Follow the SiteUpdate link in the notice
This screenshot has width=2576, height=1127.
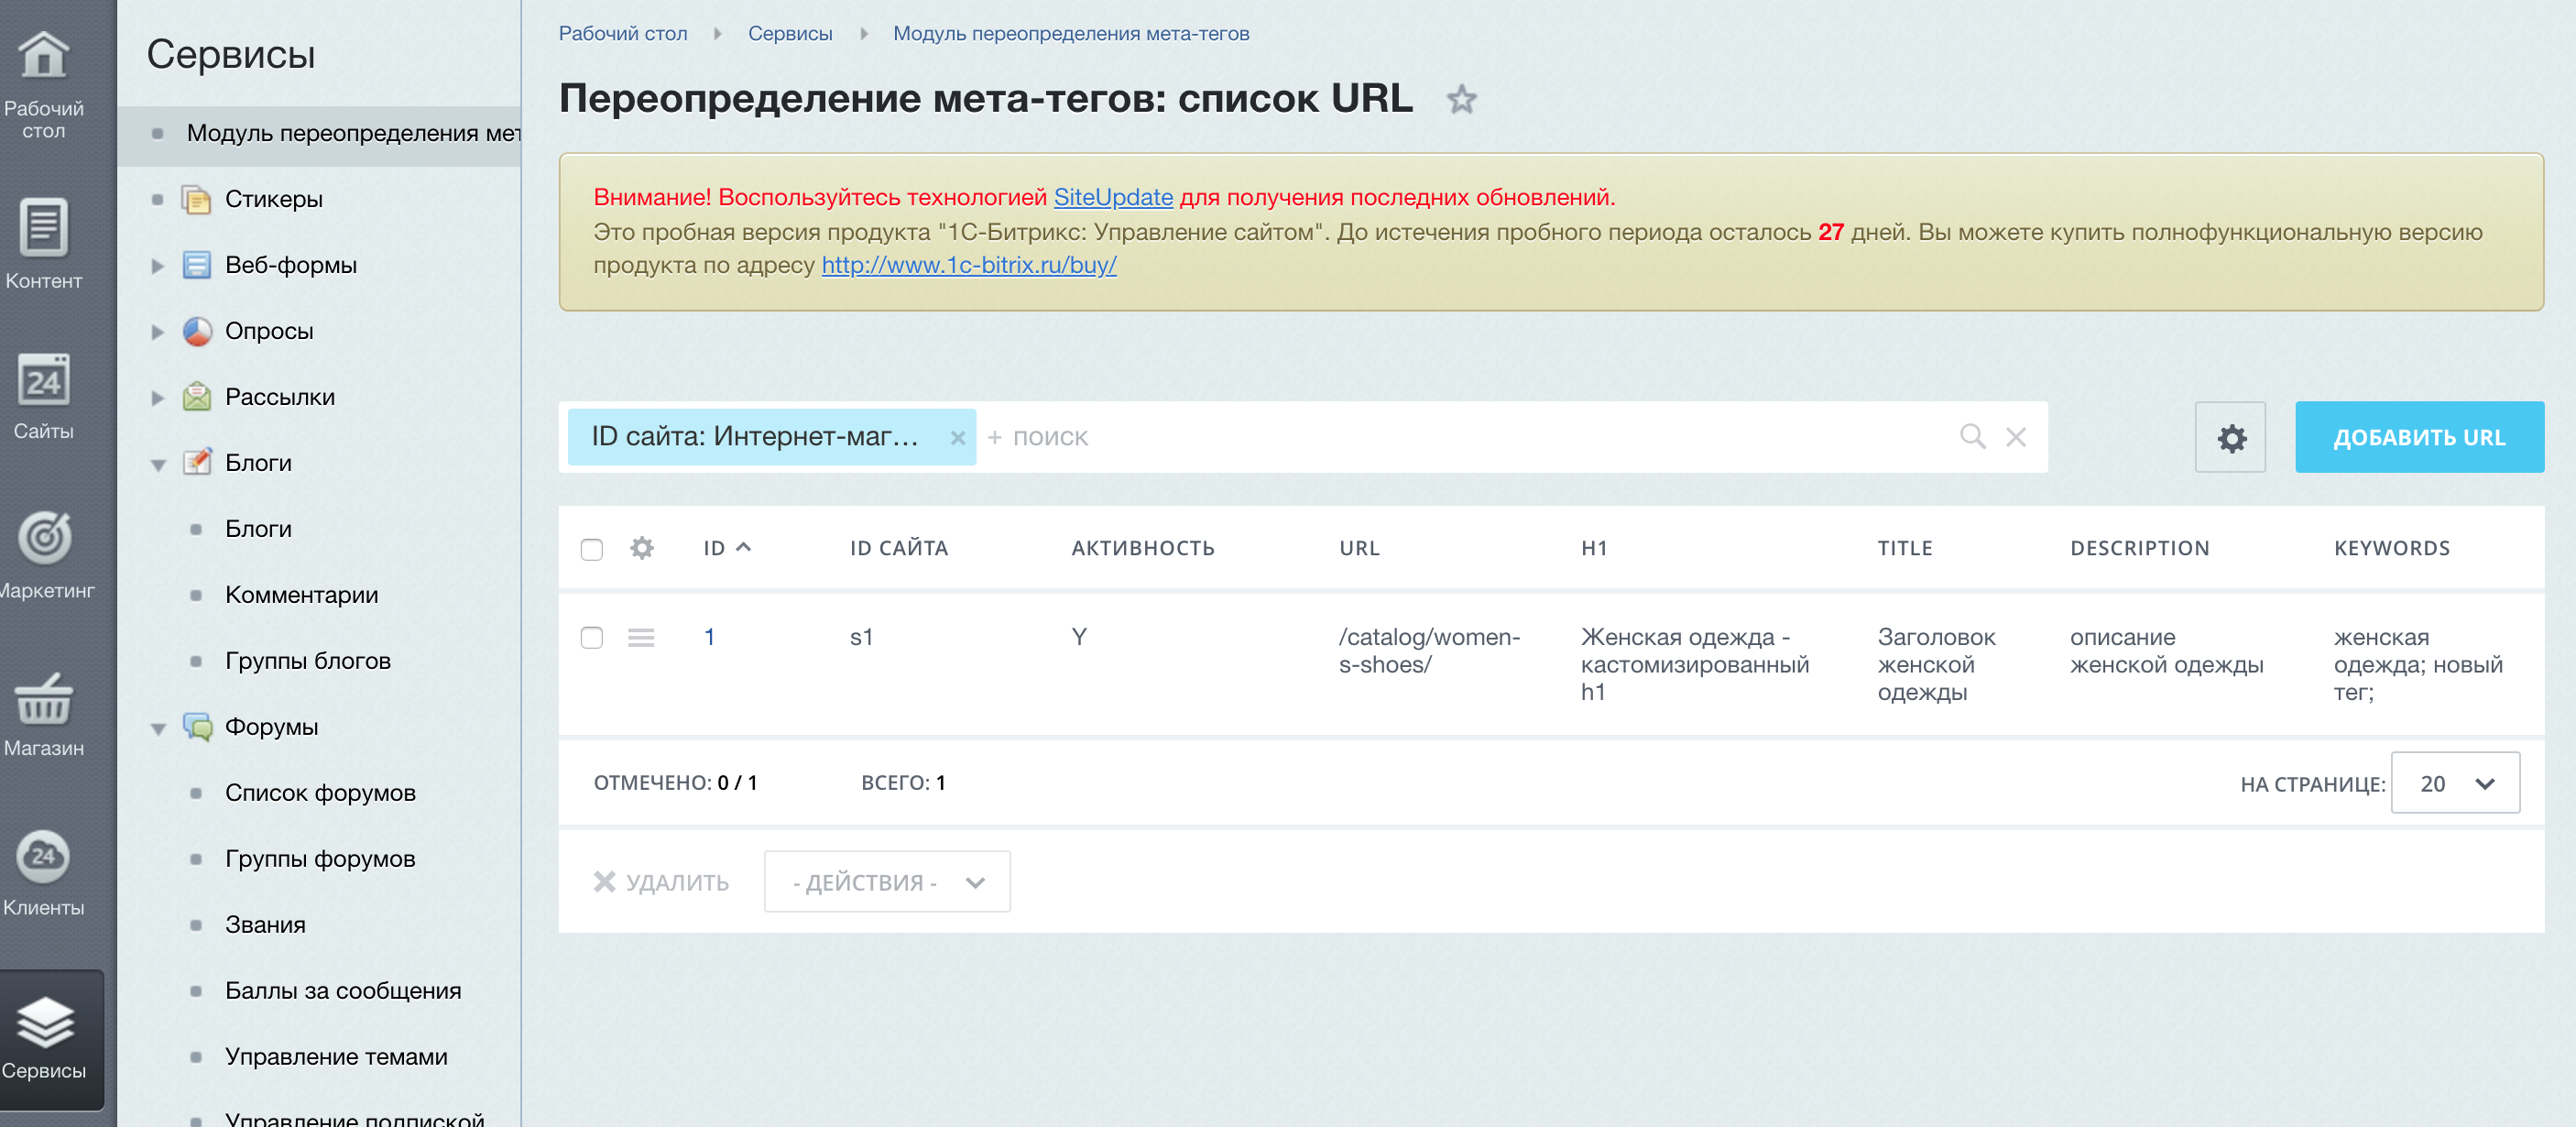coord(1113,197)
